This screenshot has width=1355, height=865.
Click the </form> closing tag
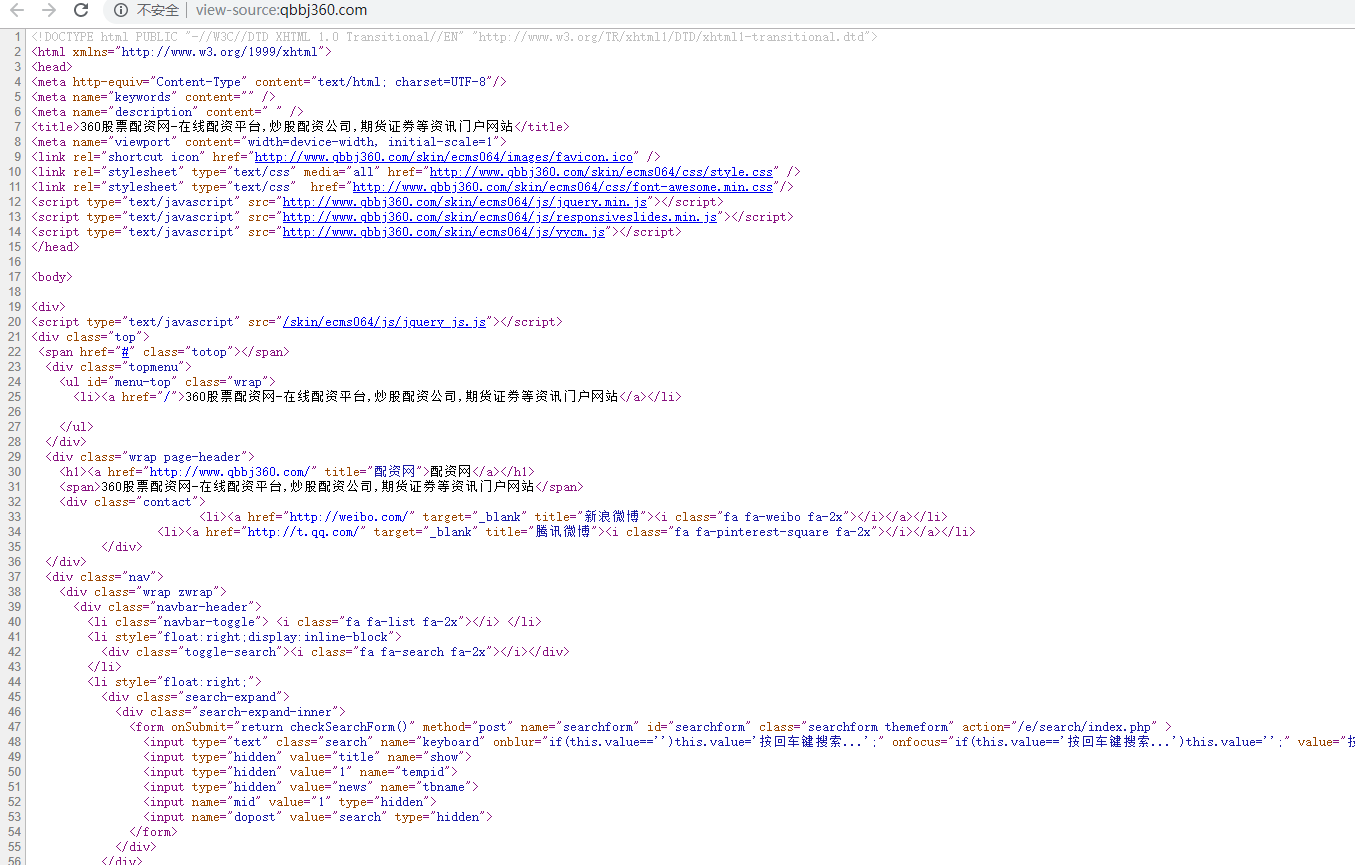click(154, 832)
